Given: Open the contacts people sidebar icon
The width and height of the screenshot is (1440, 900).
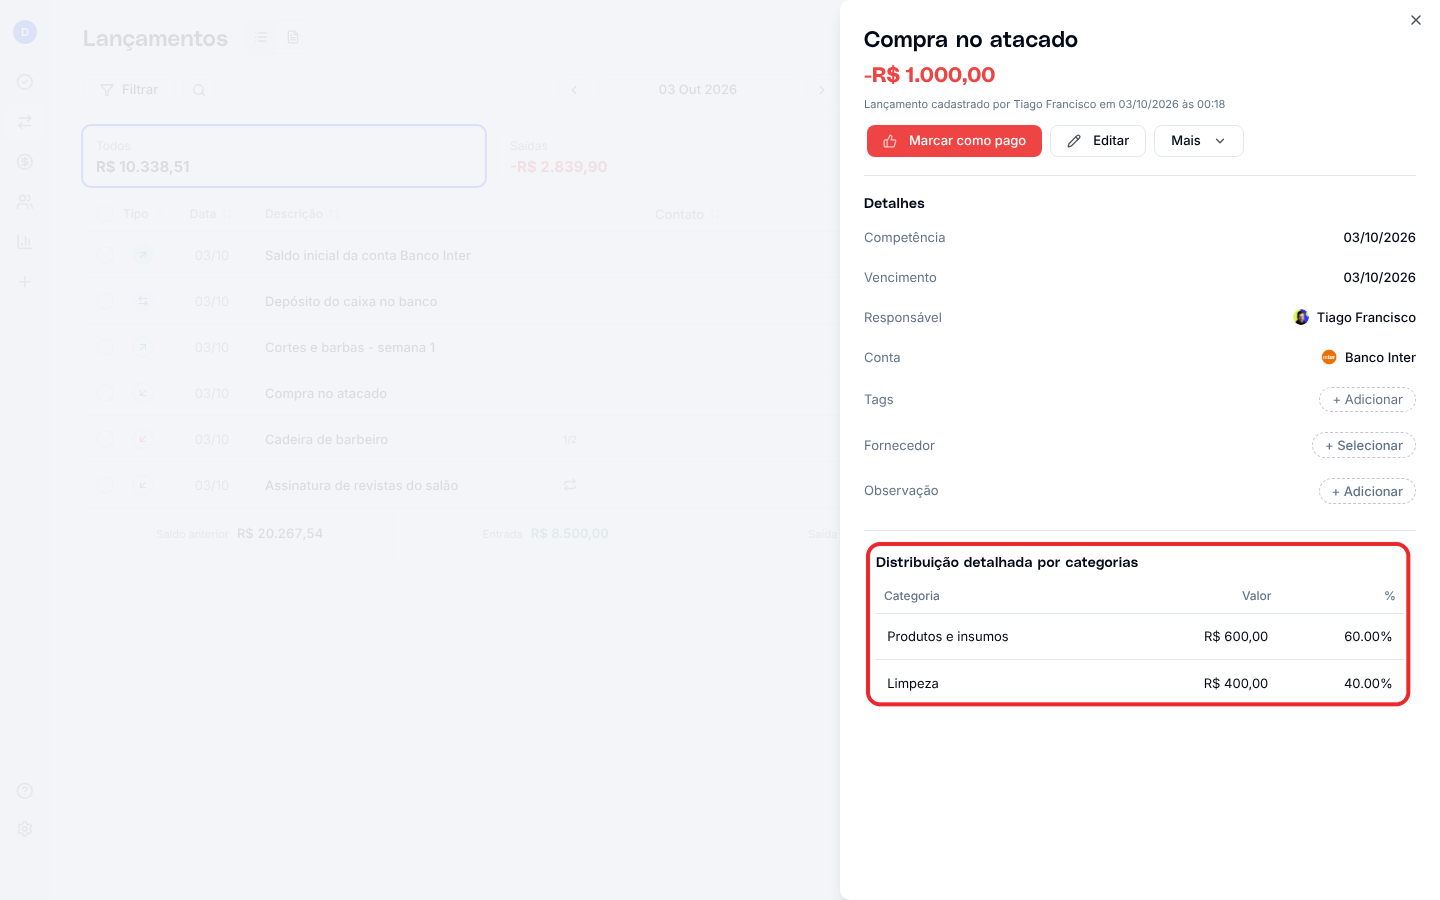Looking at the screenshot, I should pyautogui.click(x=25, y=202).
